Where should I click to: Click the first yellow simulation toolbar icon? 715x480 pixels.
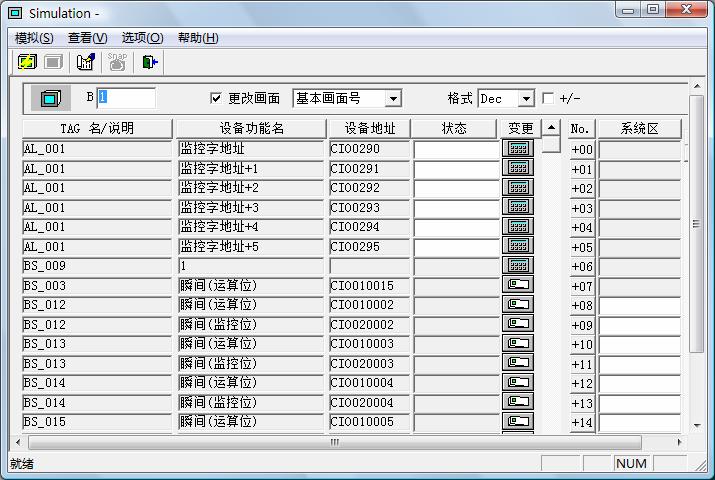(x=27, y=62)
